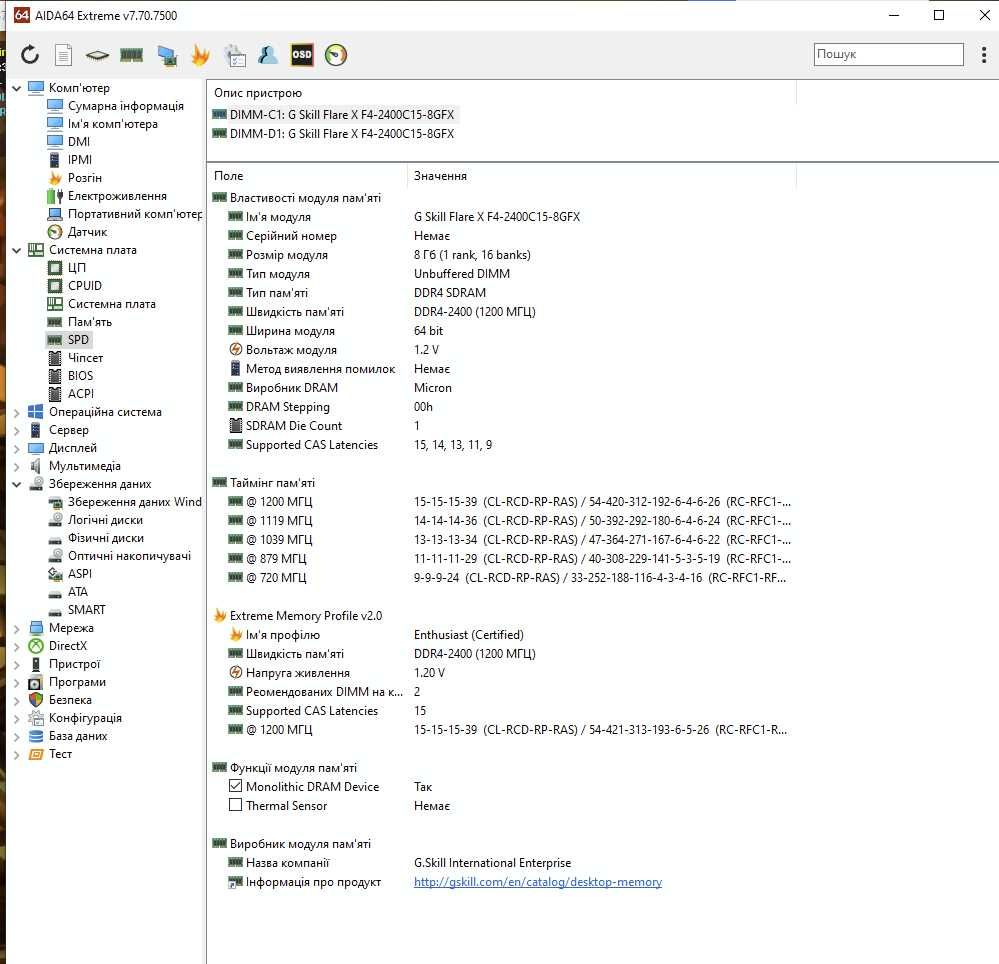Select DIMM-D1 G Skill Flare X device
The height and width of the screenshot is (964, 999).
334,134
